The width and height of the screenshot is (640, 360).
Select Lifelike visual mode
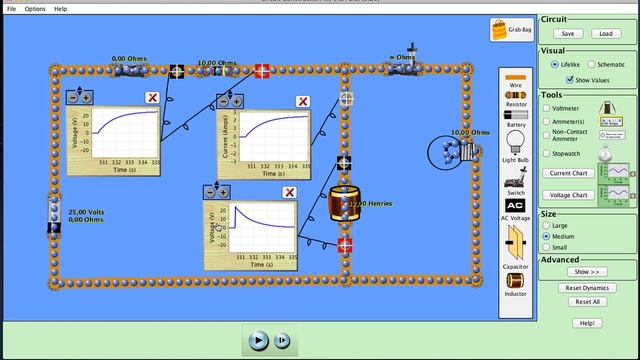click(555, 64)
